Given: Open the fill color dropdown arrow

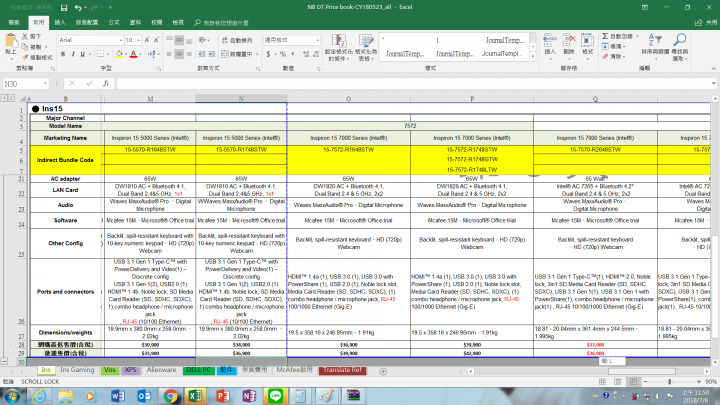Looking at the screenshot, I should [126, 54].
